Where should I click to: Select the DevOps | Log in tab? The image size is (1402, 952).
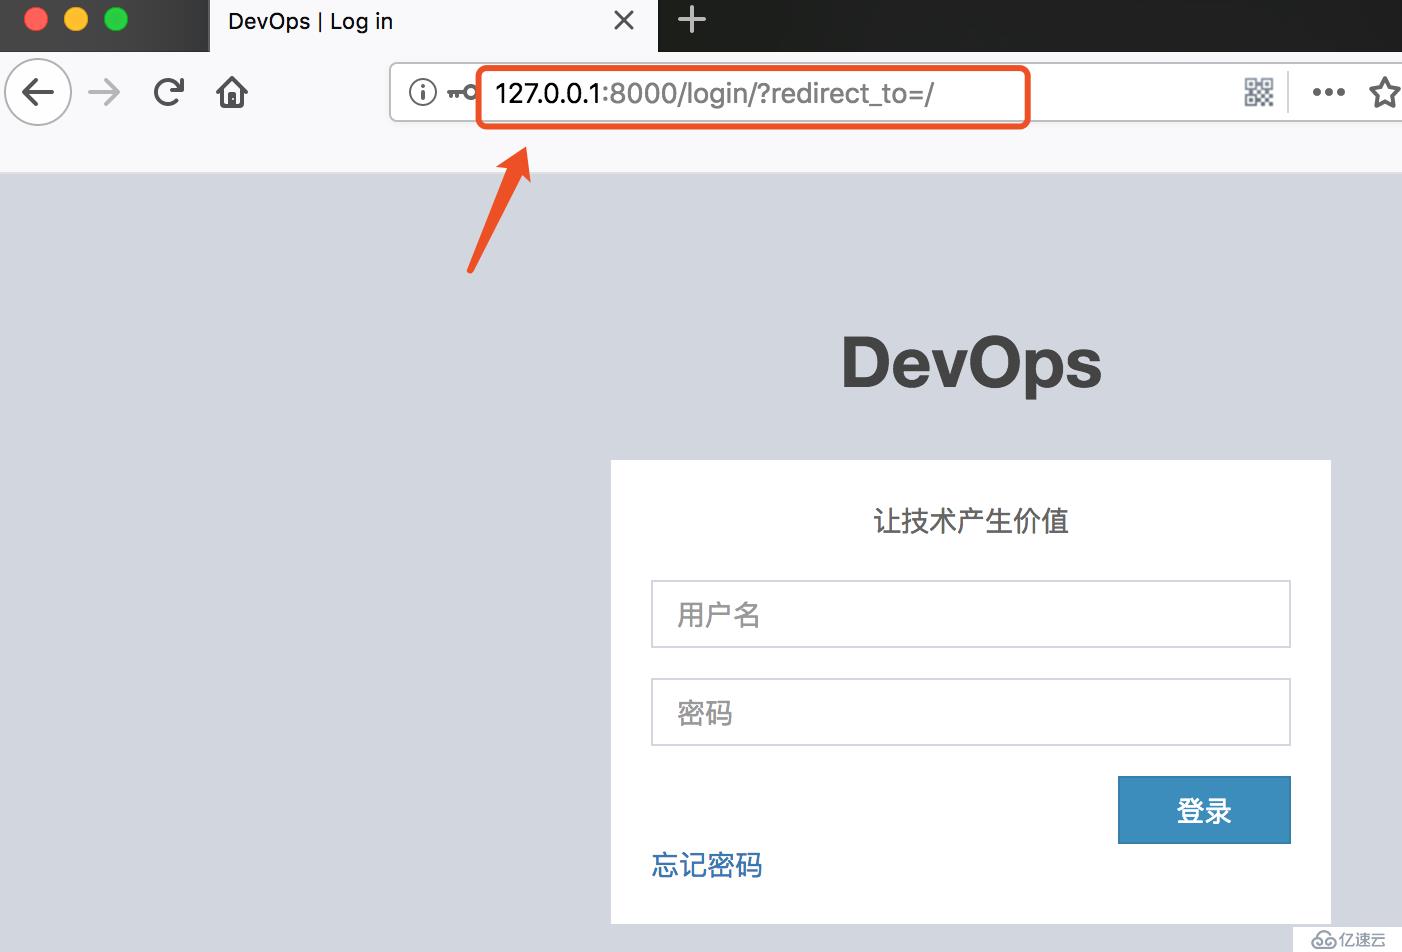(x=433, y=26)
